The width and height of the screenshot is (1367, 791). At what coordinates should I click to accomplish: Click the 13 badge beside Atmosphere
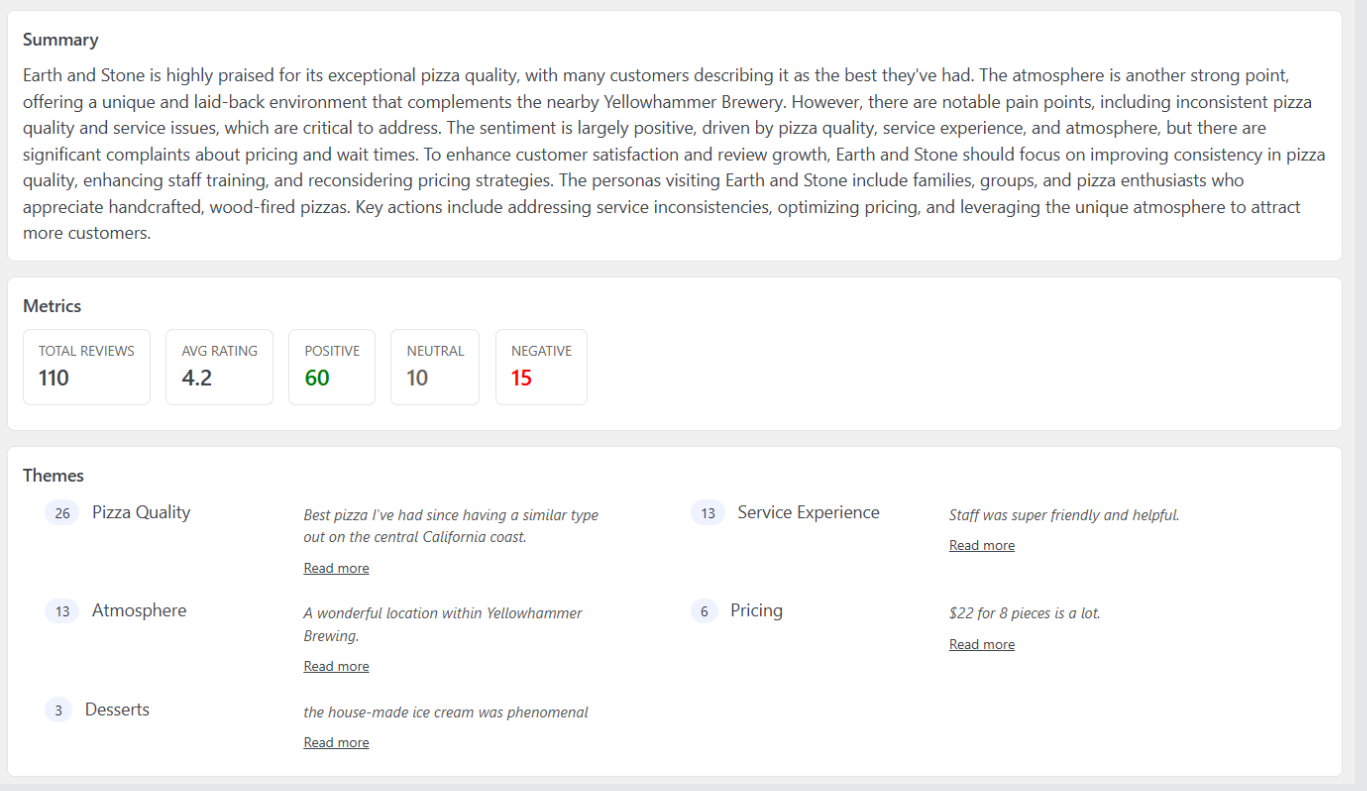click(x=62, y=611)
